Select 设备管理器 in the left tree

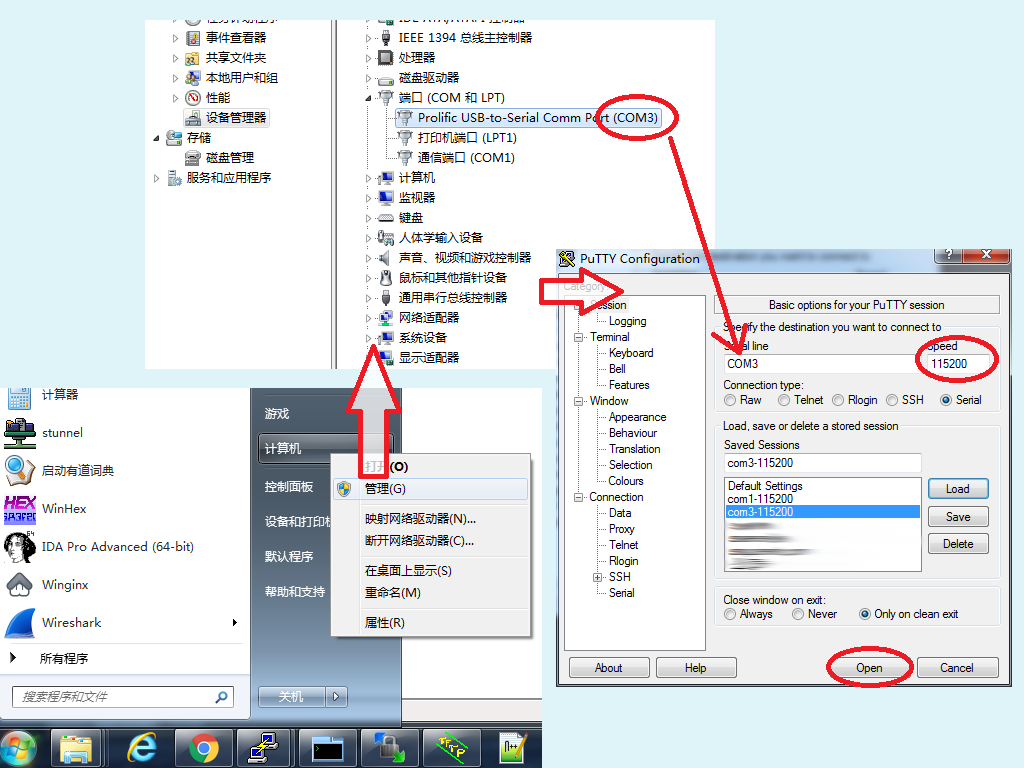point(226,118)
